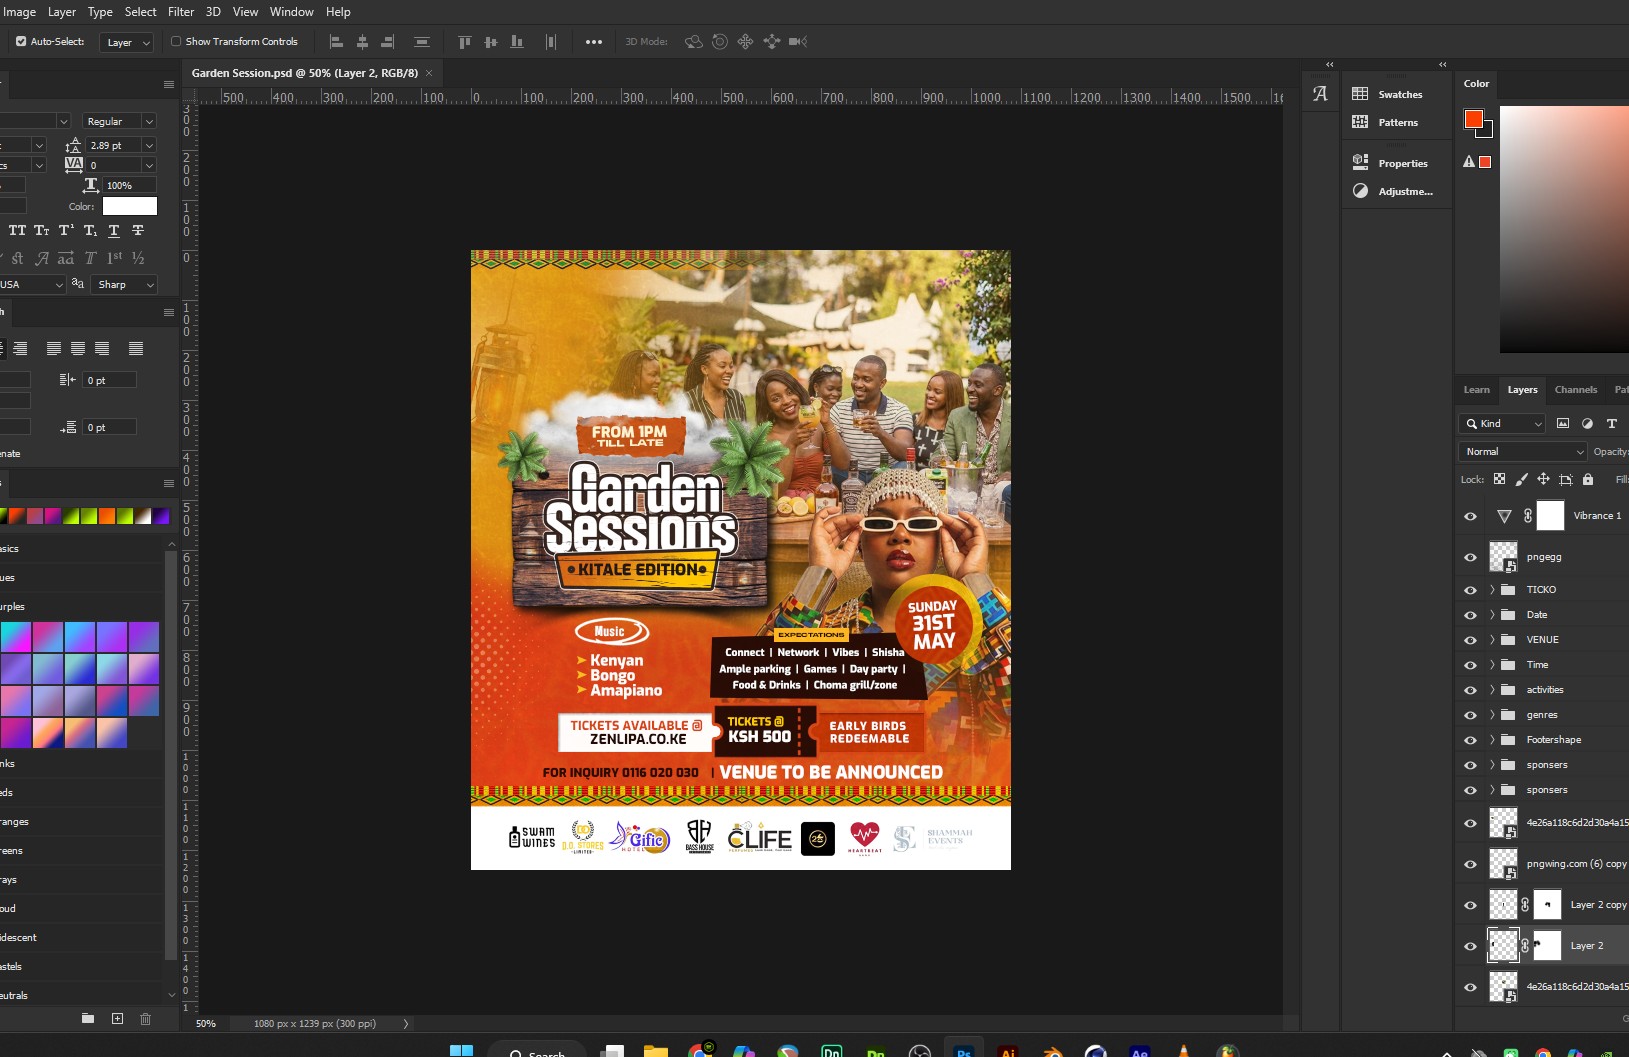Click the white text Color swatch
This screenshot has width=1629, height=1057.
(130, 206)
